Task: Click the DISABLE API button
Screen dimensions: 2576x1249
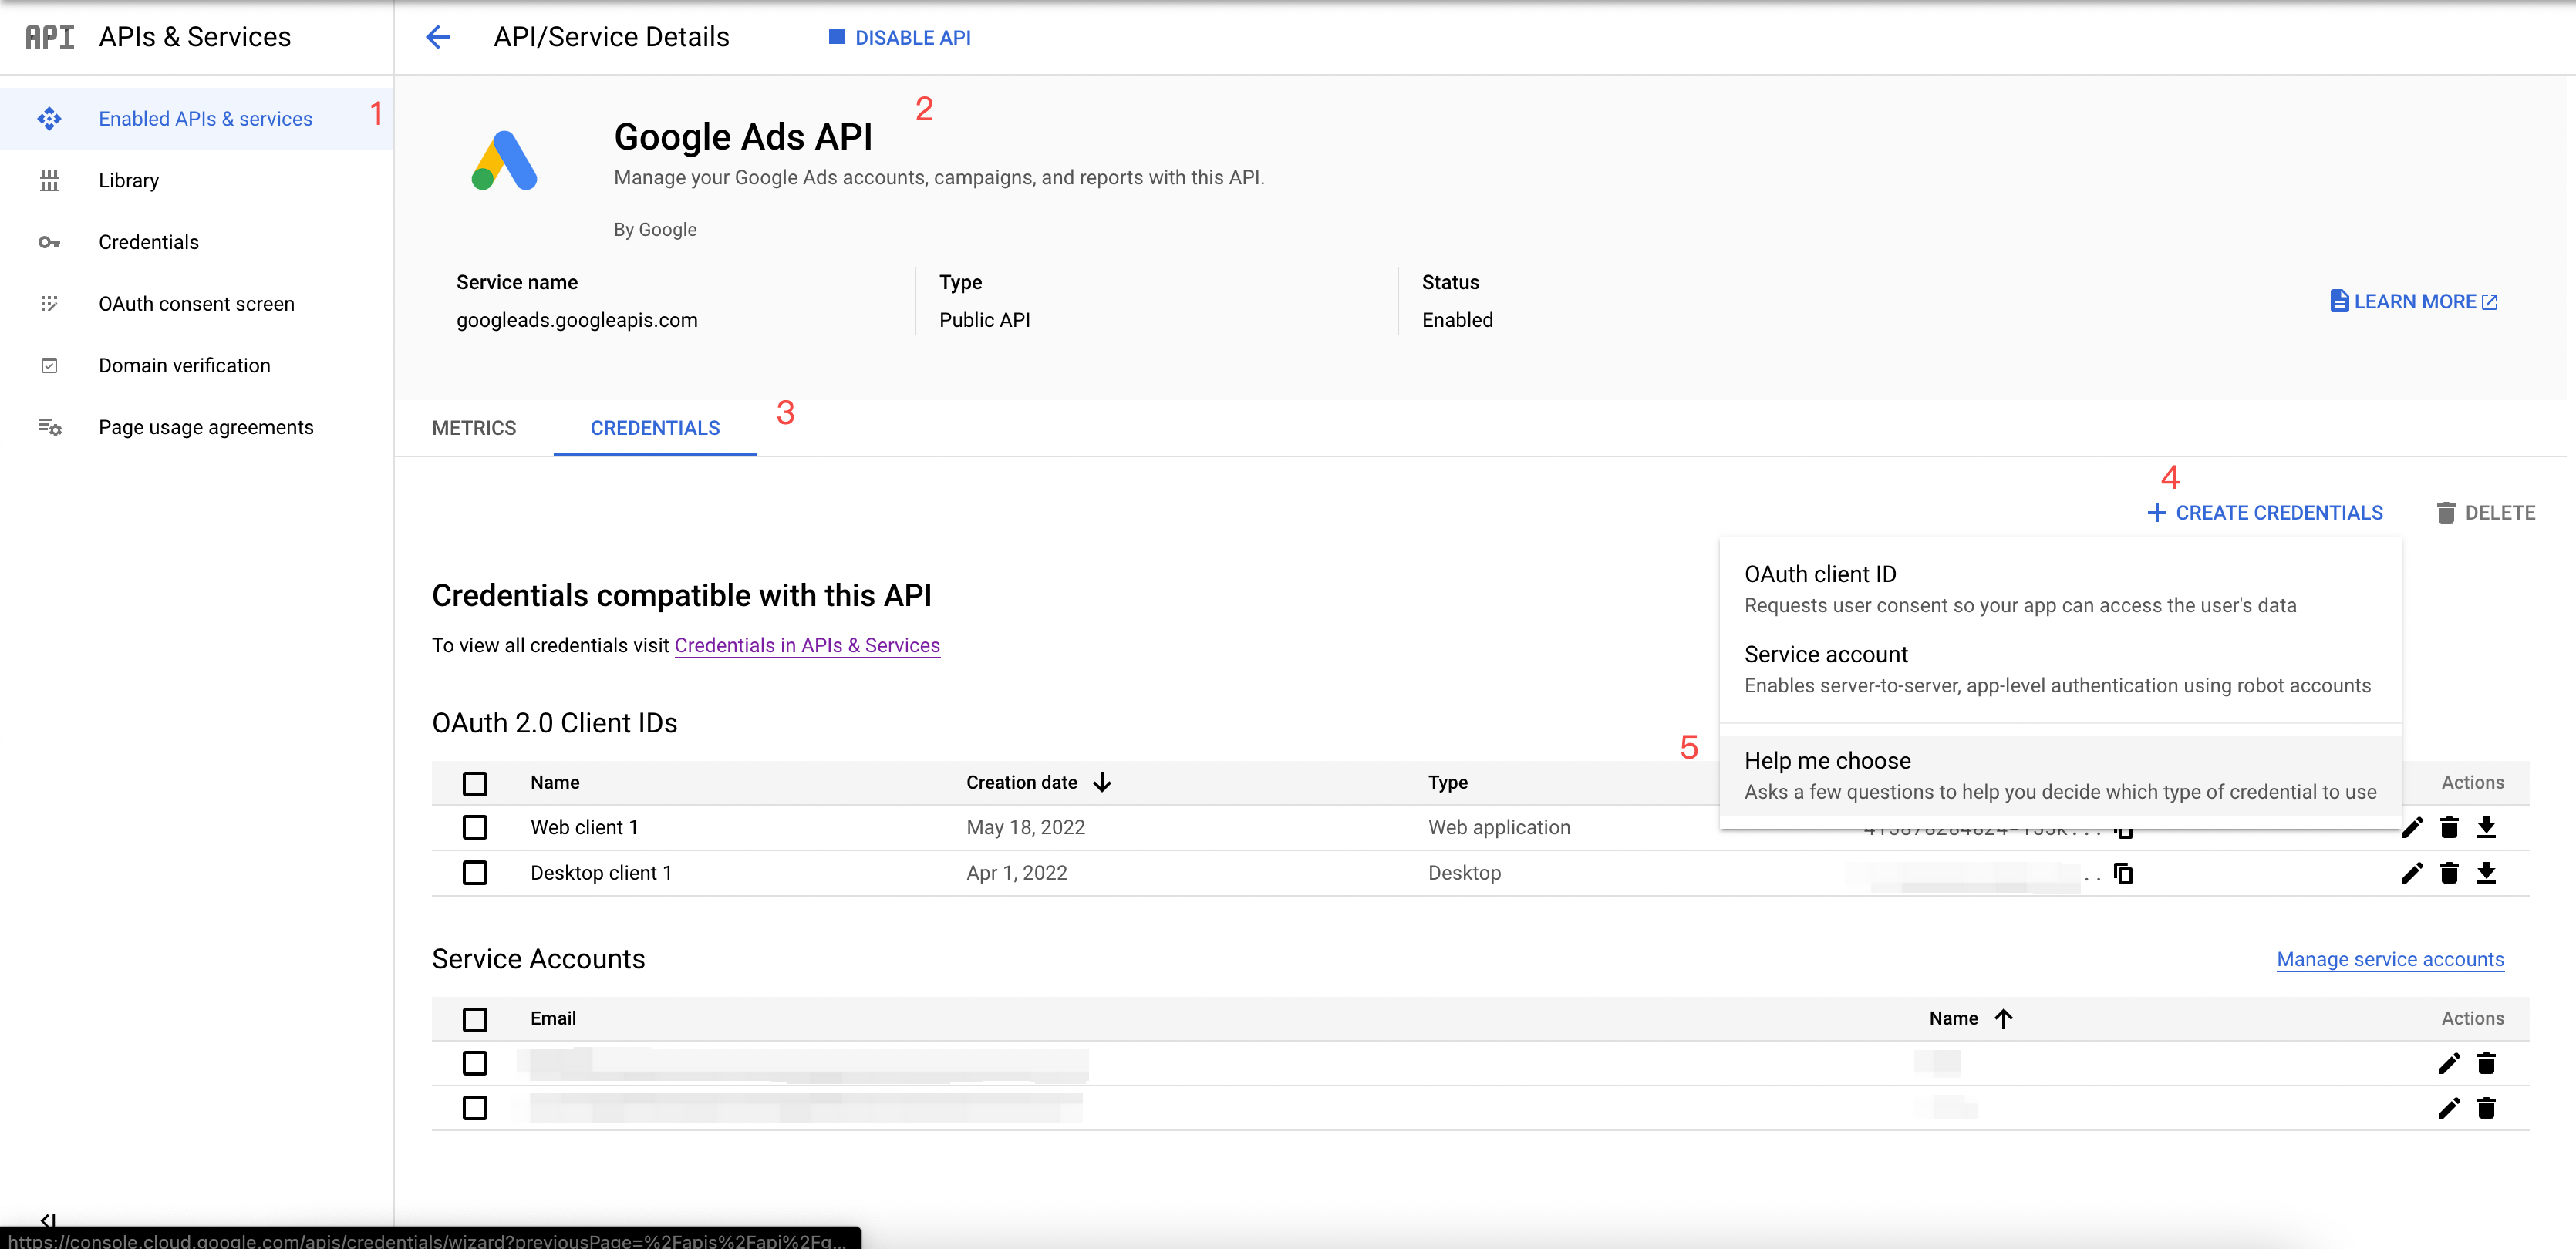Action: click(899, 38)
